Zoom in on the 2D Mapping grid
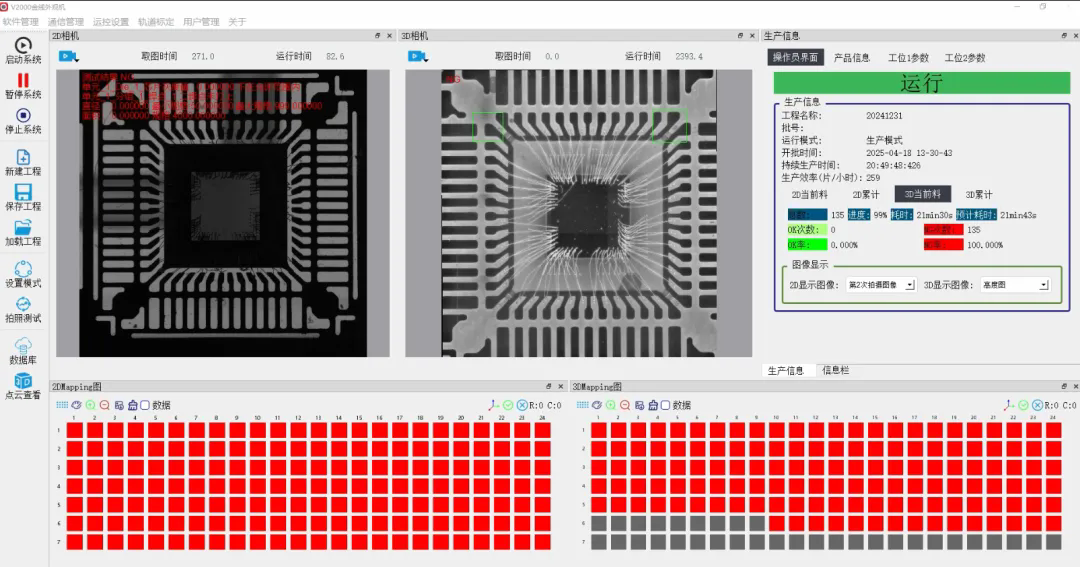 90,405
